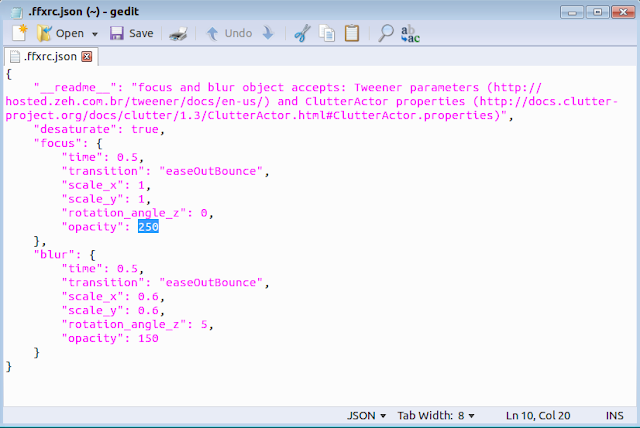Click the "desaturate" key
The width and height of the screenshot is (640, 428).
click(75, 129)
